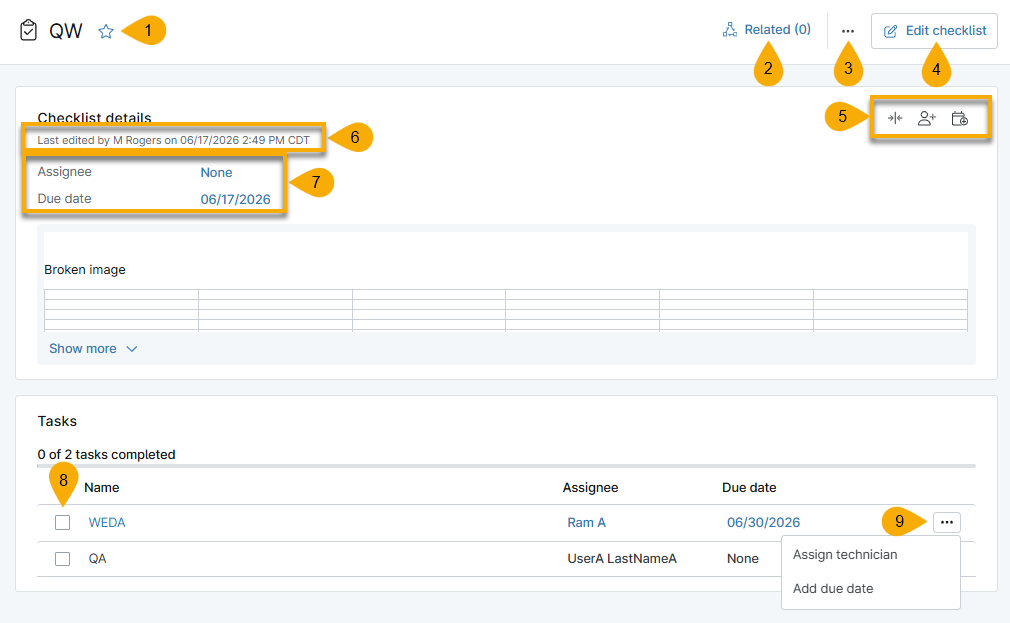Image resolution: width=1010 pixels, height=623 pixels.
Task: Click the QW checklist title
Action: pyautogui.click(x=66, y=31)
